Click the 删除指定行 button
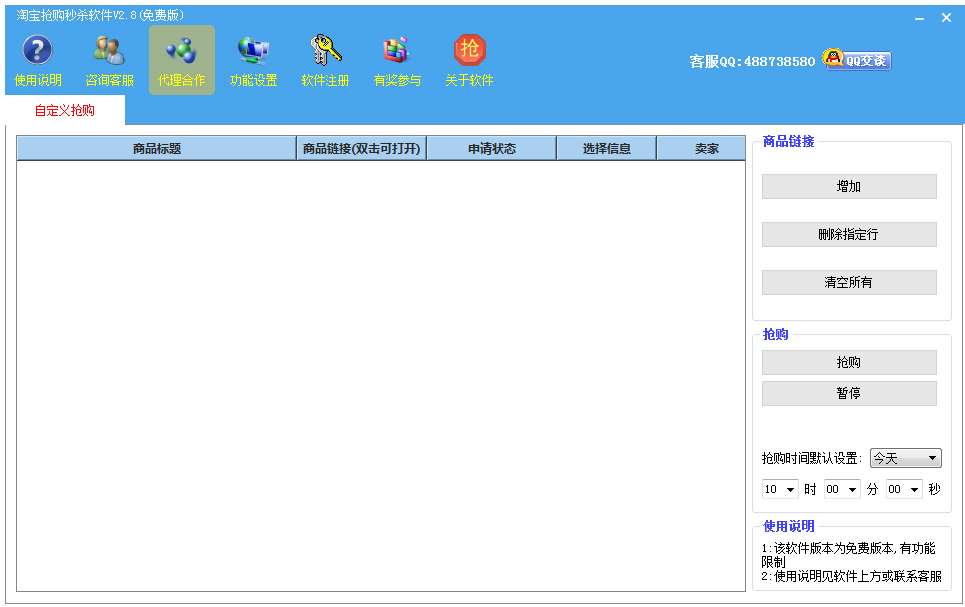The image size is (965, 607). pos(848,234)
